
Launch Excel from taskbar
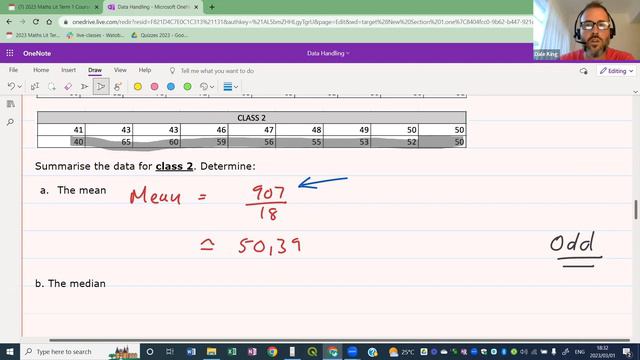(232, 351)
